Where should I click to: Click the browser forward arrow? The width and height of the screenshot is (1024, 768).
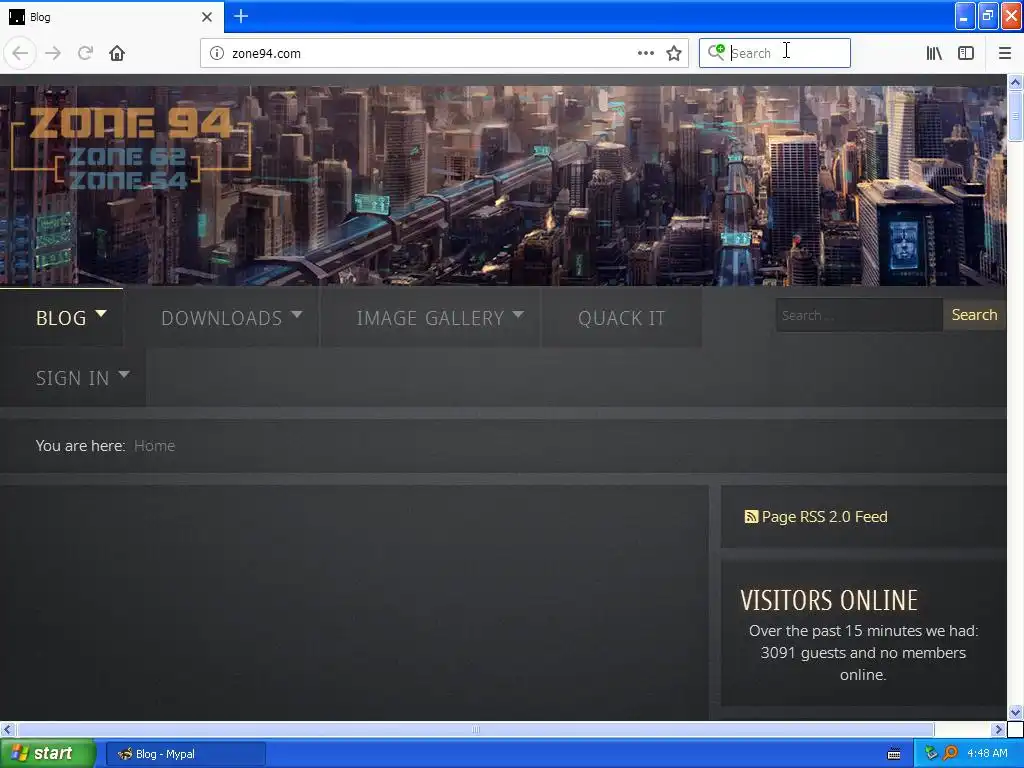[53, 53]
